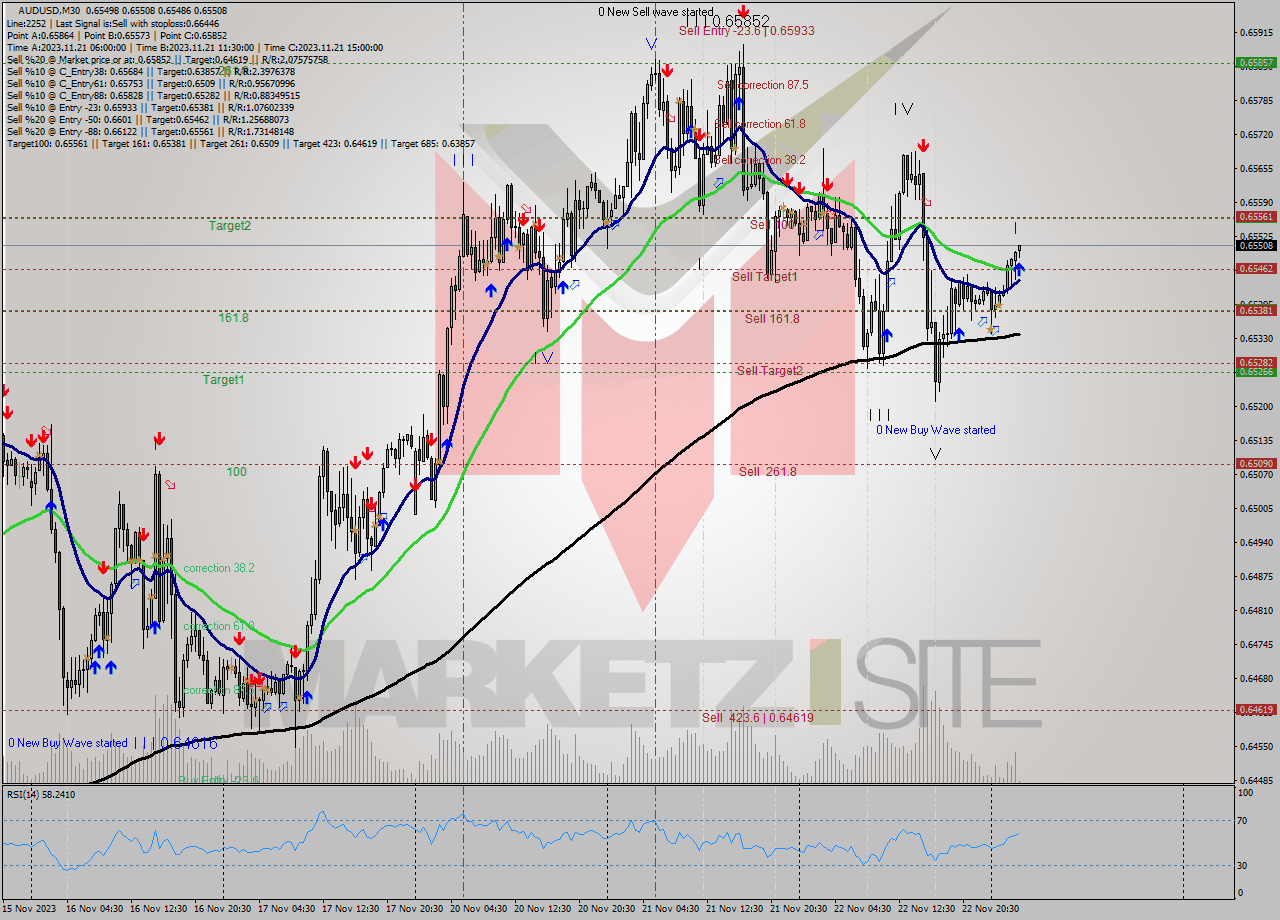
Task: Click the '17 Nov 12:30' time axis label
Action: coord(349,909)
